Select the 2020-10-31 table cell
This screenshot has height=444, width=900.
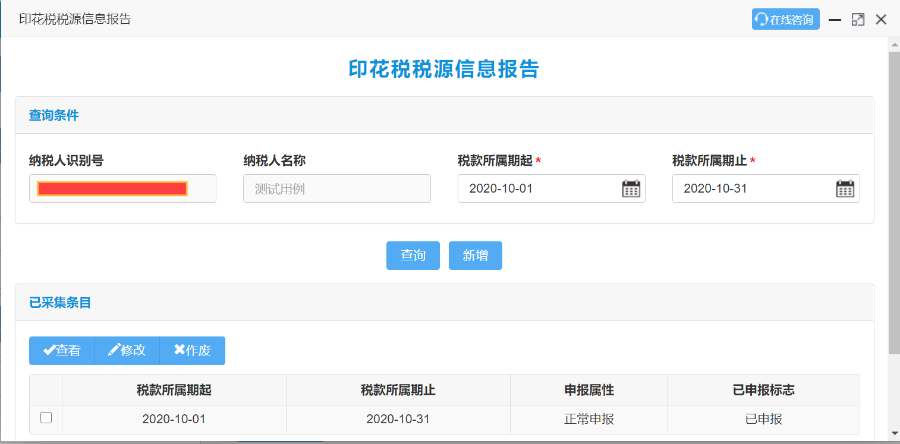coord(398,419)
